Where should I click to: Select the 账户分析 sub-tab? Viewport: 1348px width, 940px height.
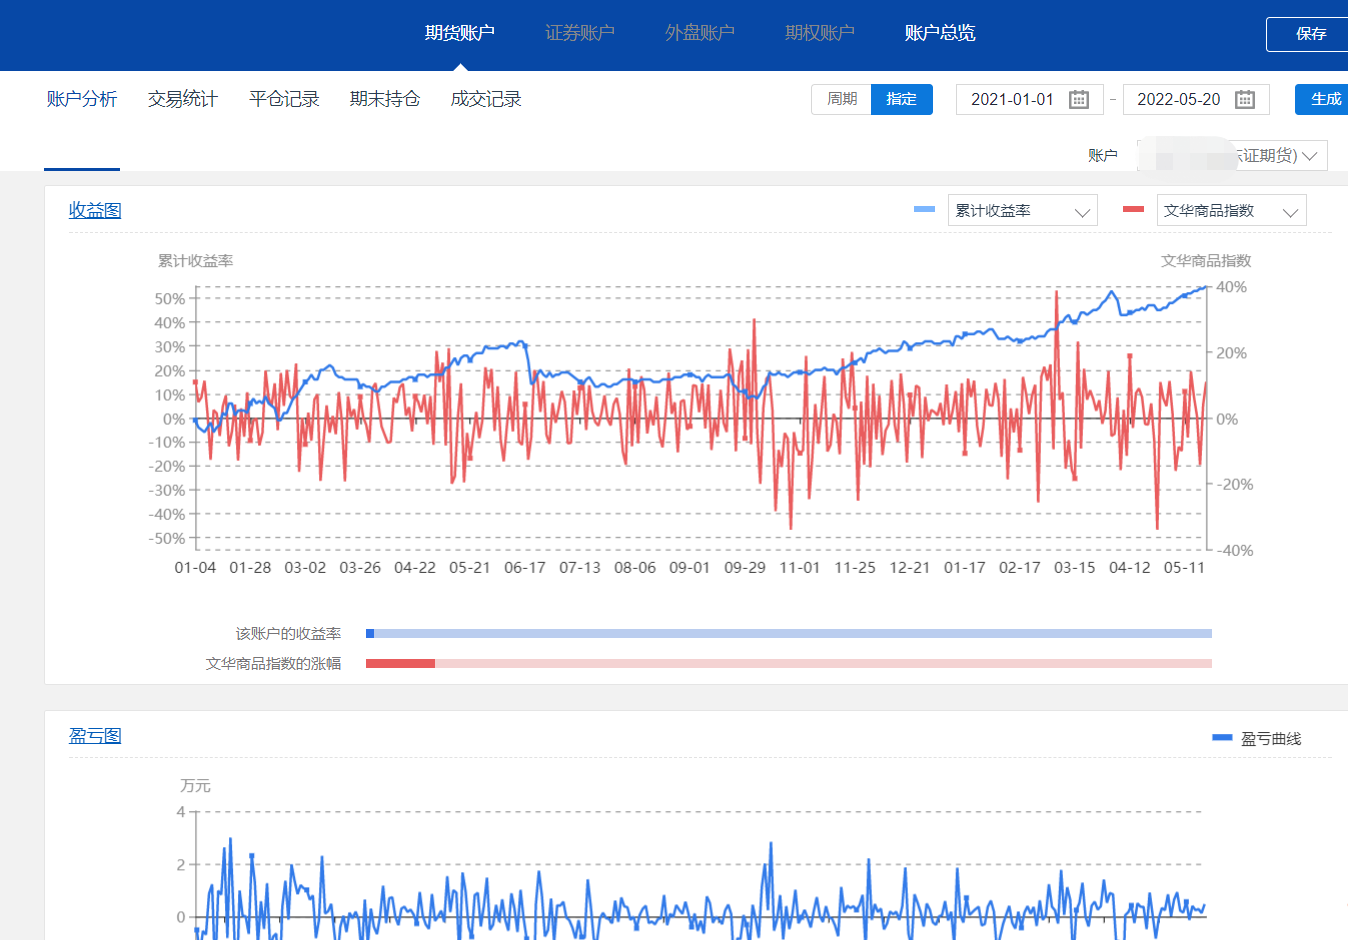tap(82, 99)
